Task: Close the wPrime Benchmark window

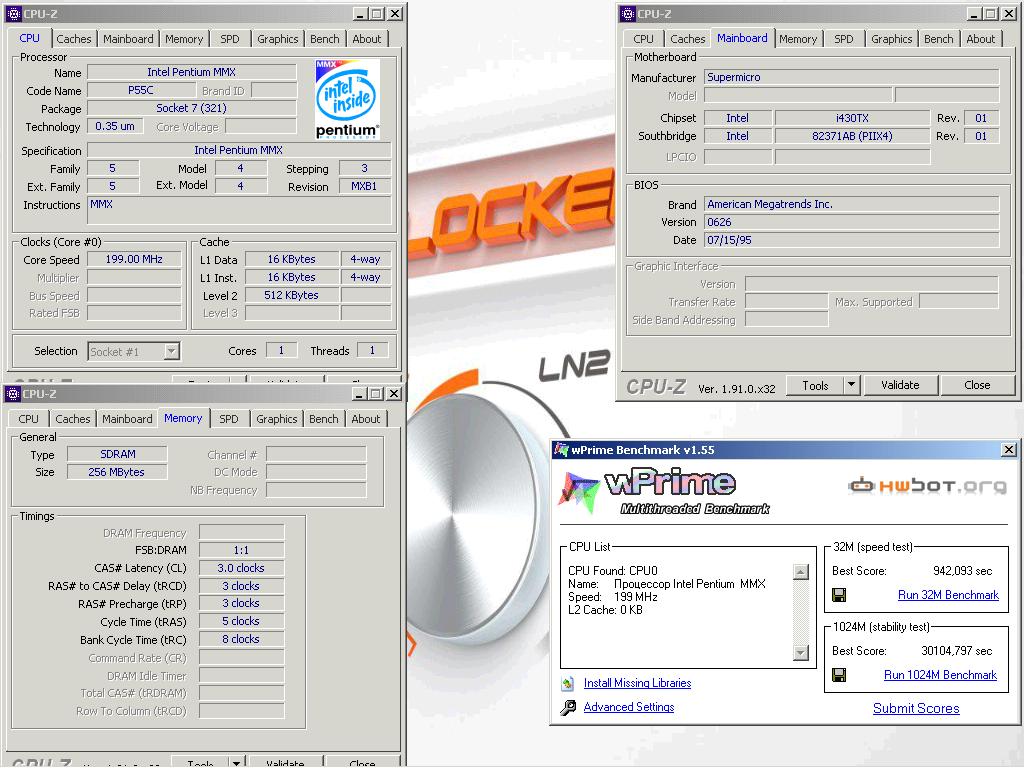Action: click(x=1008, y=449)
